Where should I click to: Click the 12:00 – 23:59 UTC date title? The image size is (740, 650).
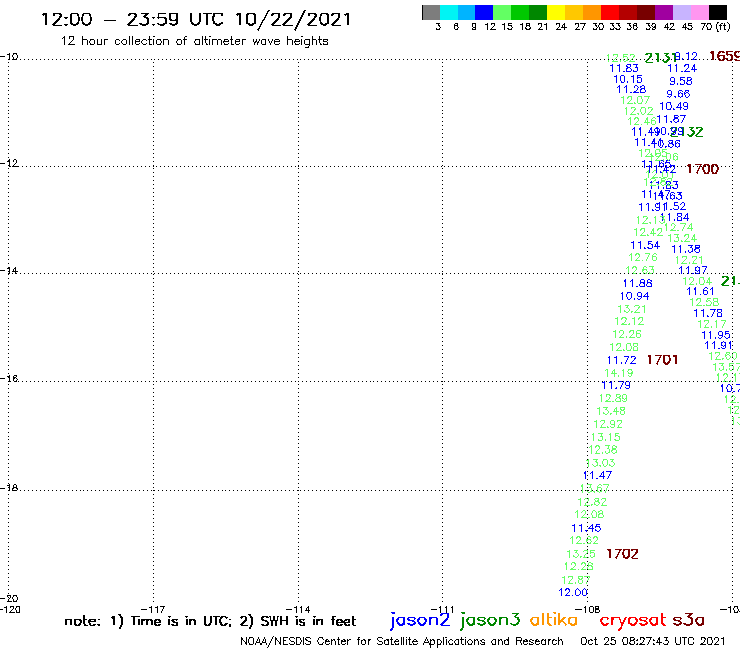point(196,19)
